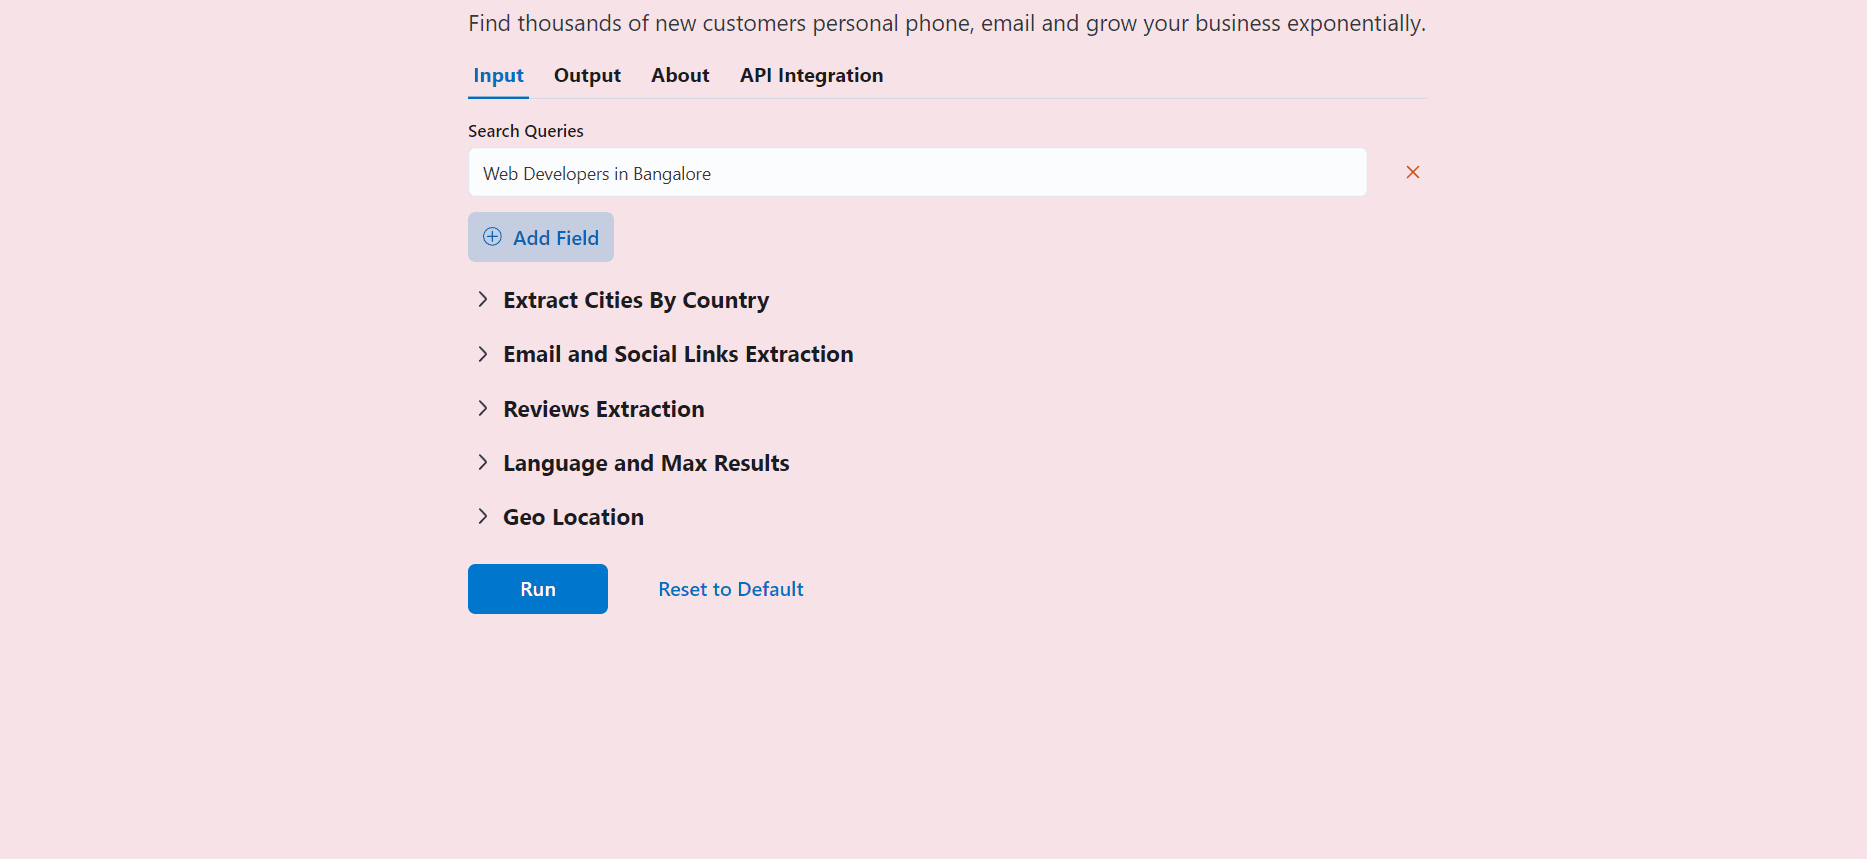The height and width of the screenshot is (859, 1867).
Task: Switch to the Output tab
Action: pos(587,76)
